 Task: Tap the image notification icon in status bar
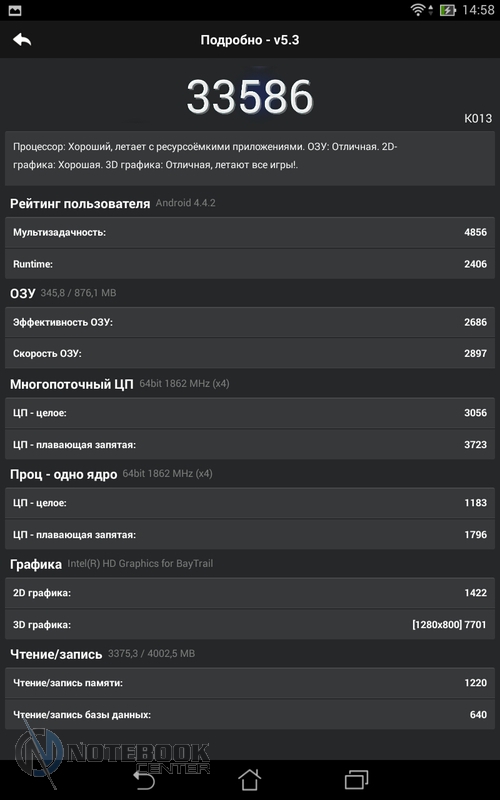tap(15, 10)
